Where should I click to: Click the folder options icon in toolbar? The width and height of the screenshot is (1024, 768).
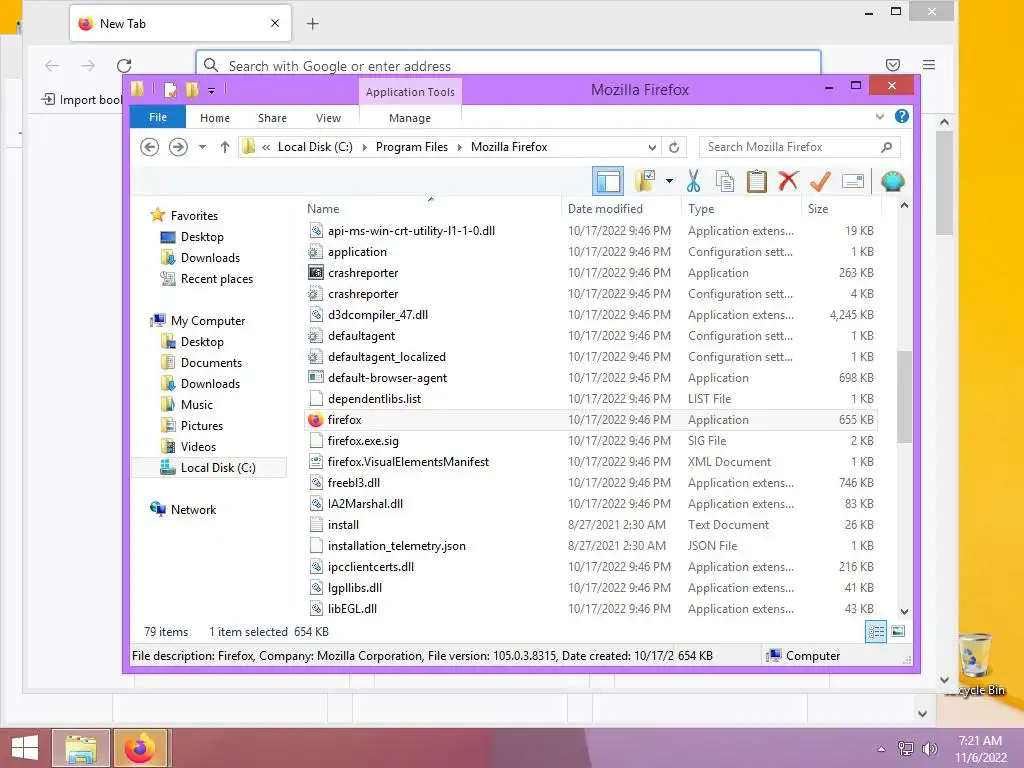point(645,181)
